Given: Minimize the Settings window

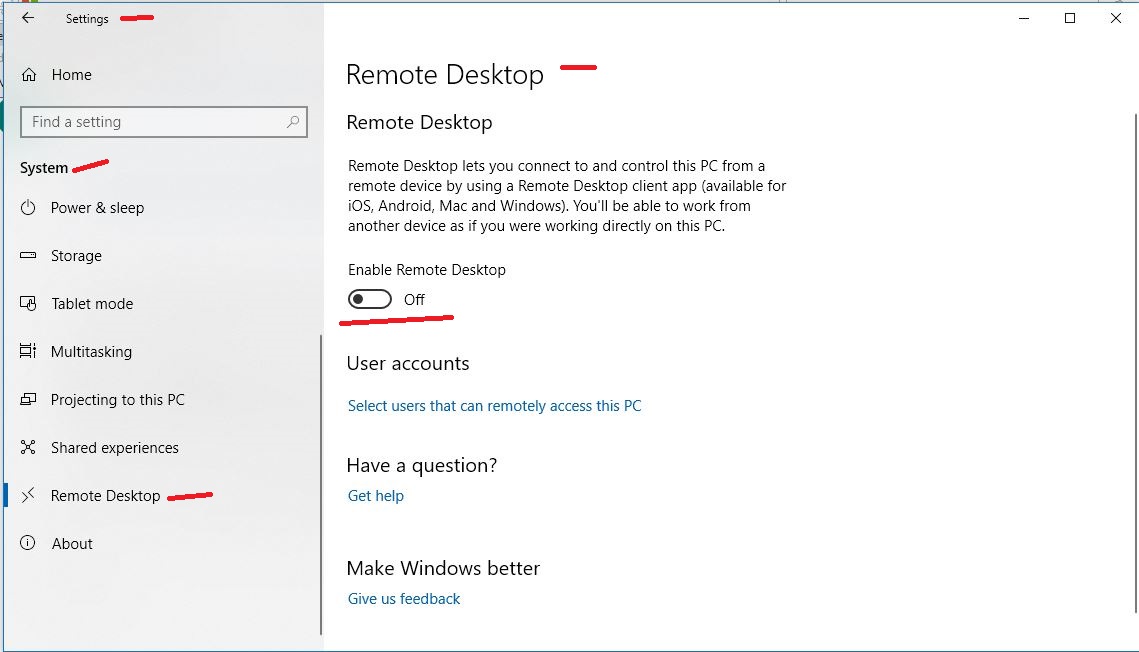Looking at the screenshot, I should coord(1024,18).
